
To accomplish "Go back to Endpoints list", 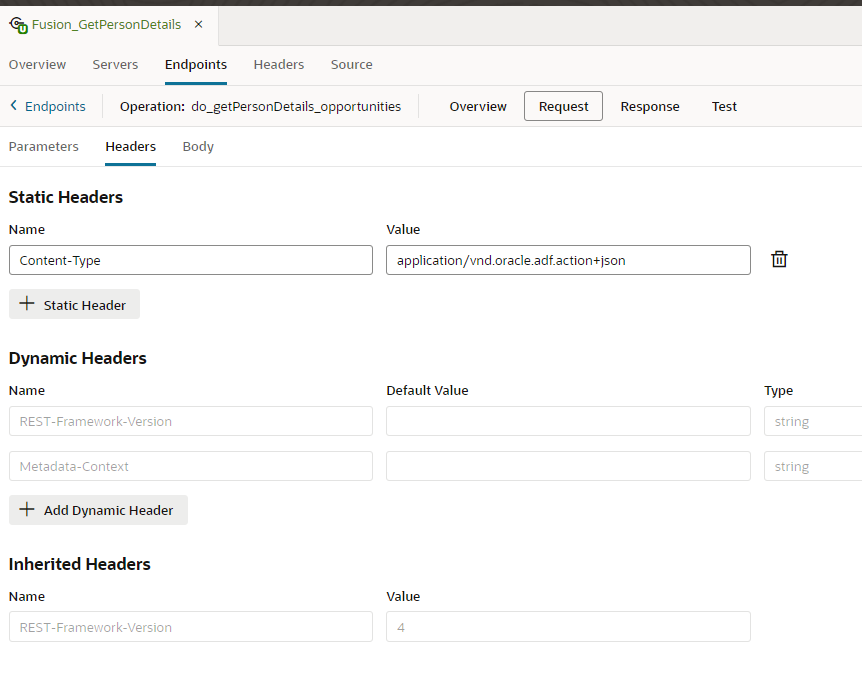I will pyautogui.click(x=47, y=106).
